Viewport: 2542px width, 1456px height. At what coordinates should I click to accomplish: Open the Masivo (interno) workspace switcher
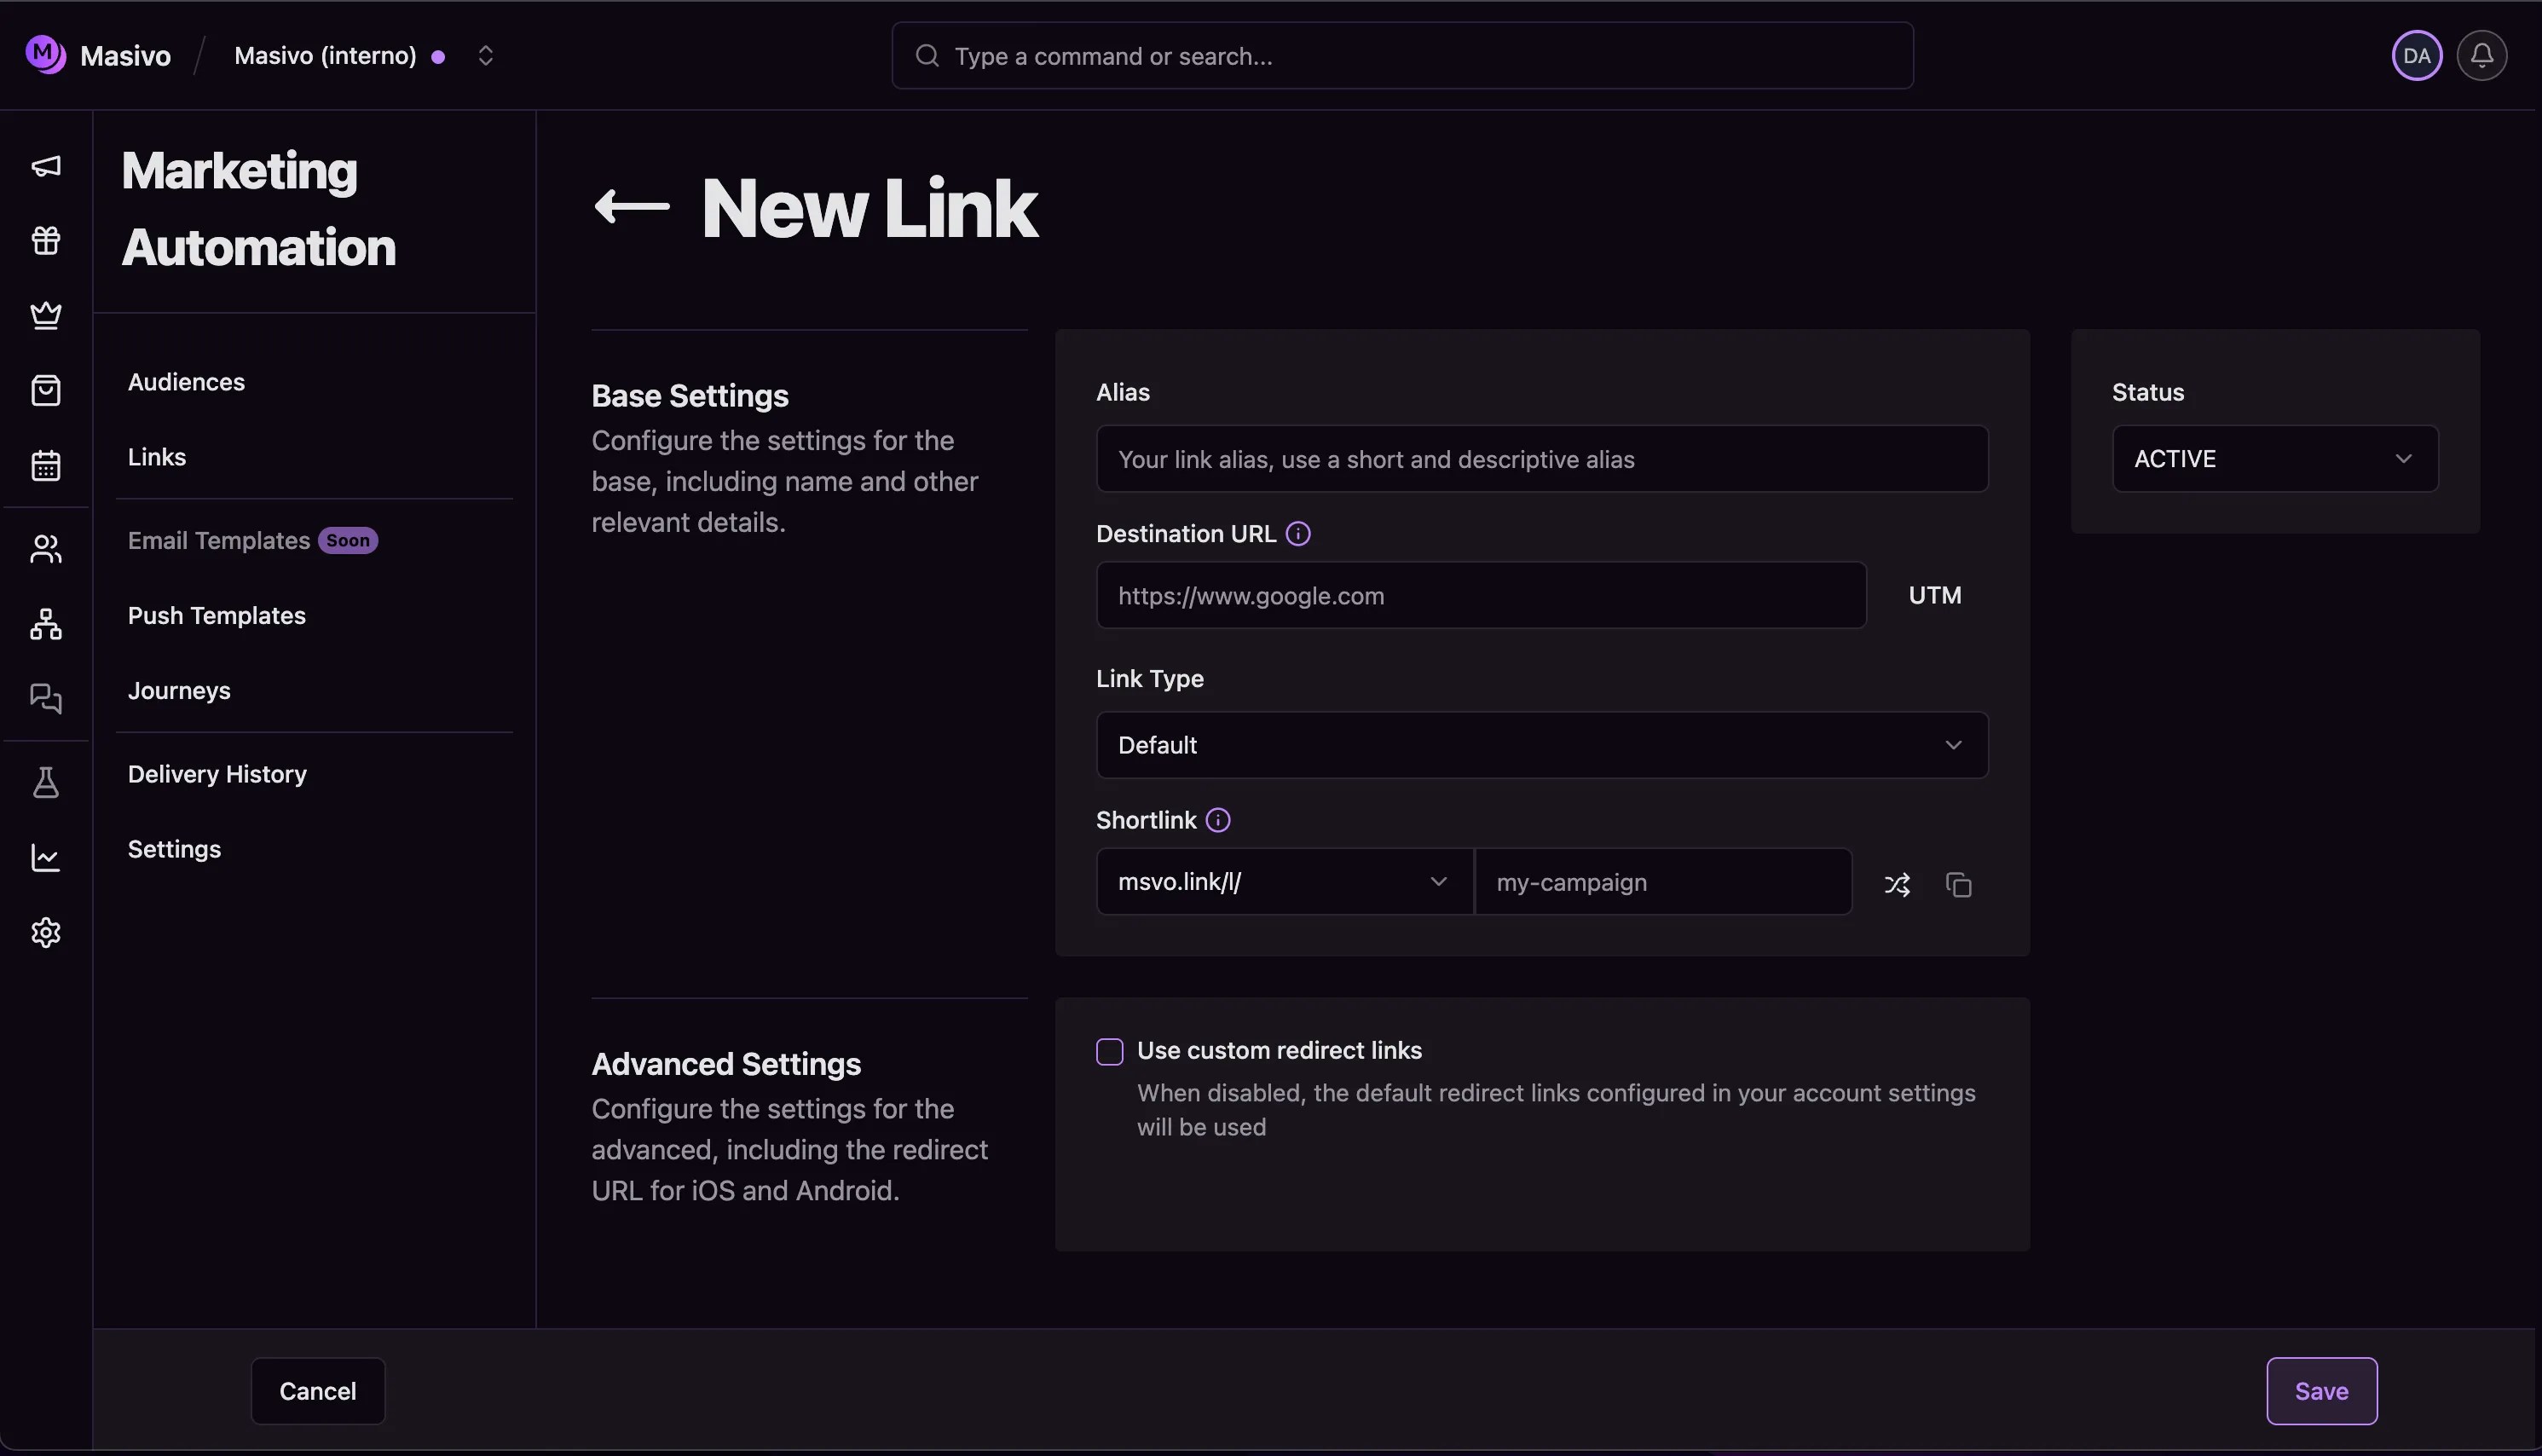pyautogui.click(x=485, y=56)
